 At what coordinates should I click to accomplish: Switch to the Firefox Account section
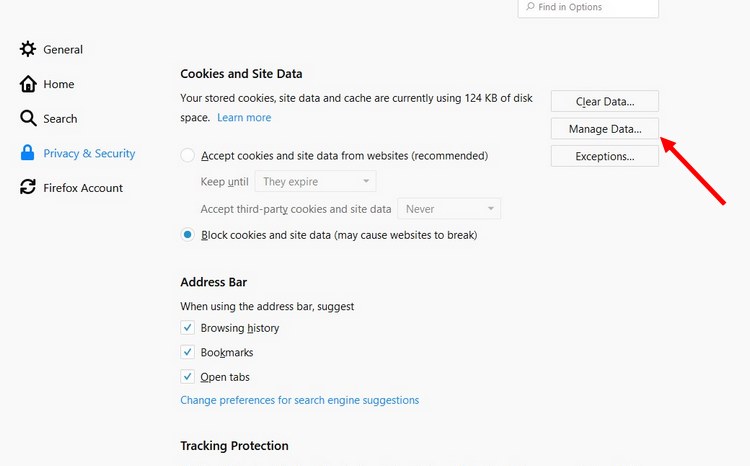(82, 187)
